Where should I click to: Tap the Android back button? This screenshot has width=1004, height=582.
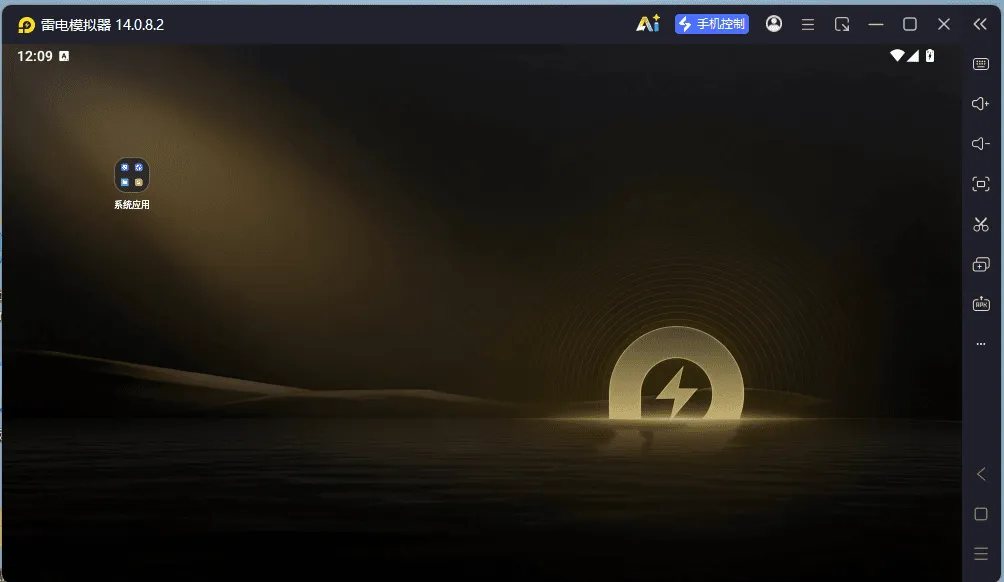coord(981,474)
